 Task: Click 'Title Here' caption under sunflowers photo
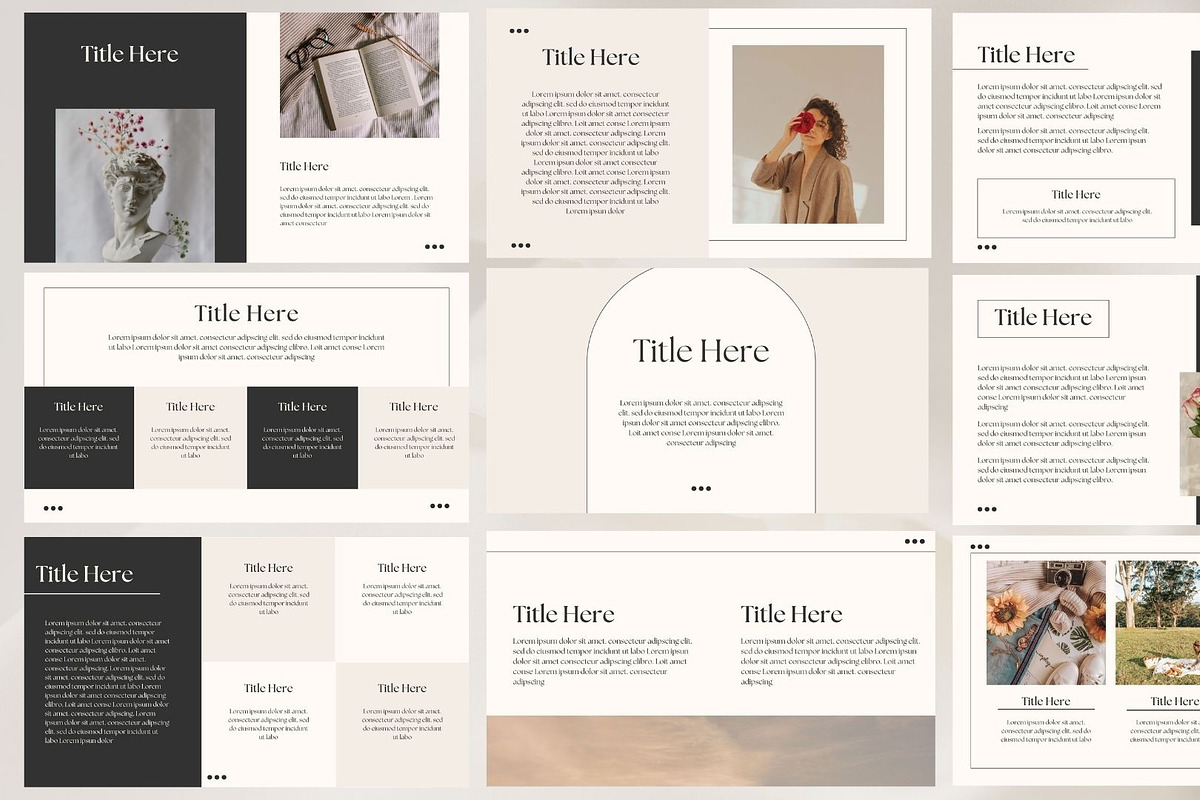tap(1046, 701)
